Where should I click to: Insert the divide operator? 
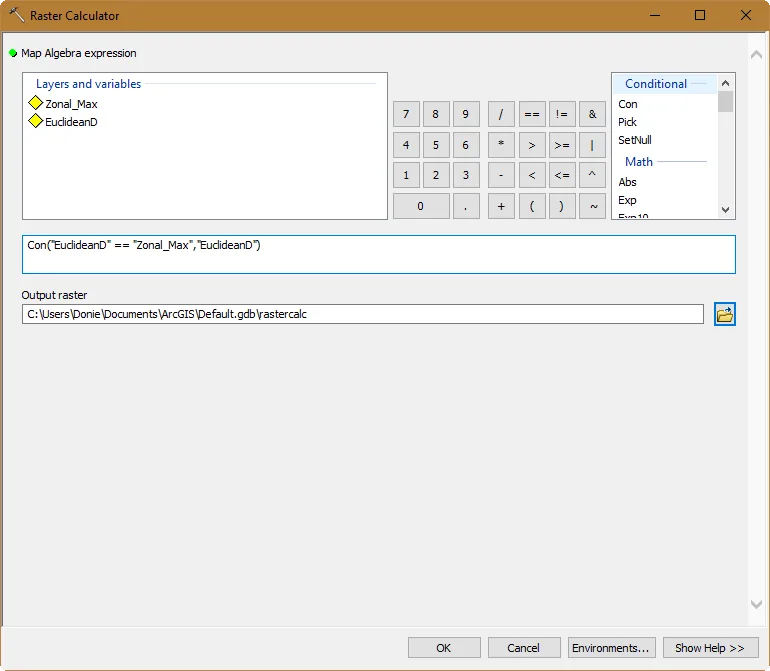click(x=501, y=114)
